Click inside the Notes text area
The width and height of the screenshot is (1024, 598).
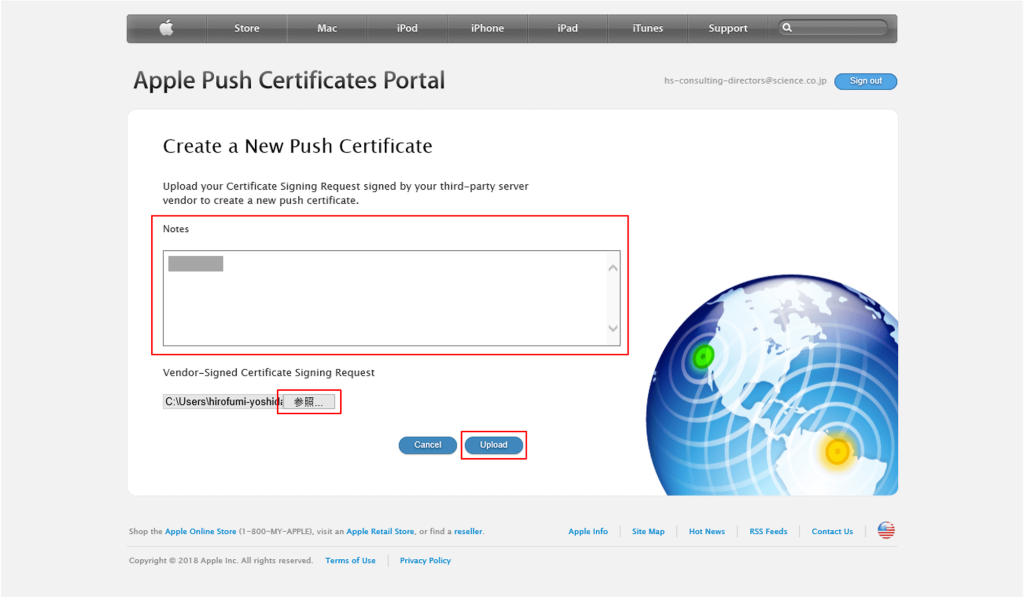tap(391, 298)
